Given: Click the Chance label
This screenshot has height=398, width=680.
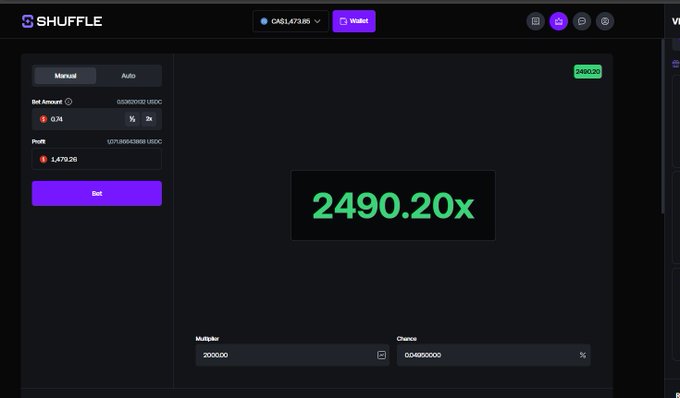Looking at the screenshot, I should coord(407,339).
